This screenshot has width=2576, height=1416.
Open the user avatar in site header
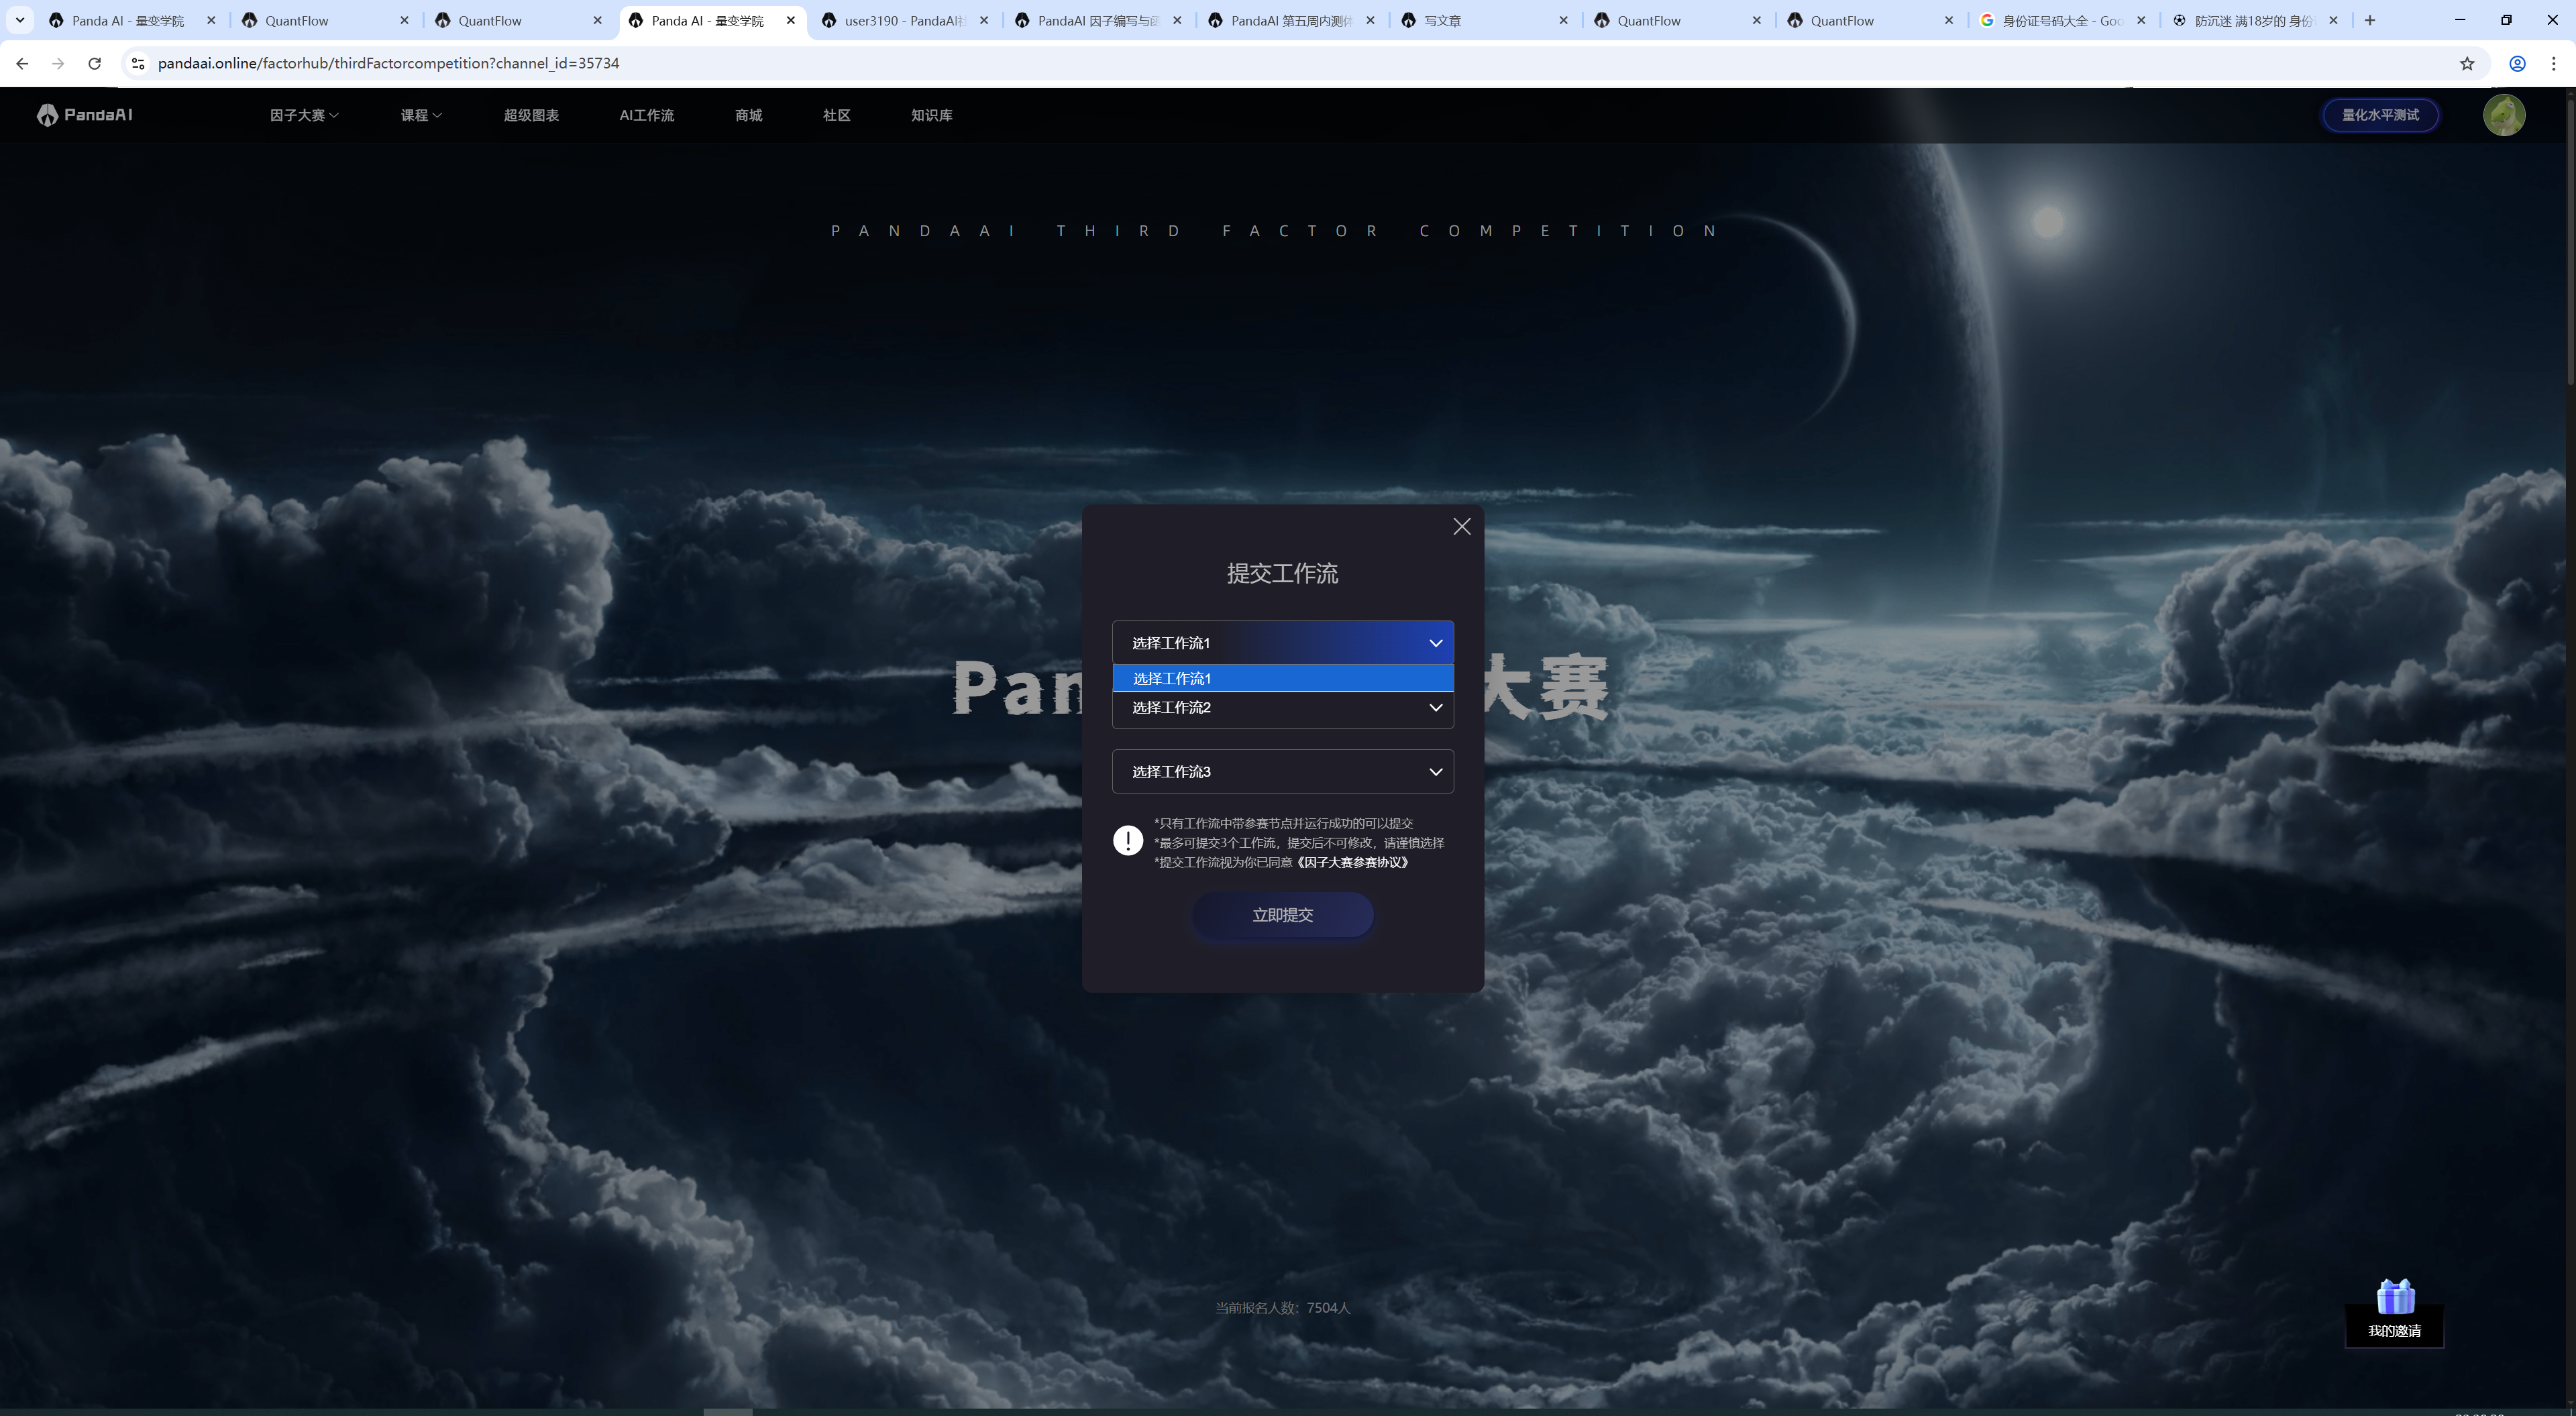coord(2504,115)
